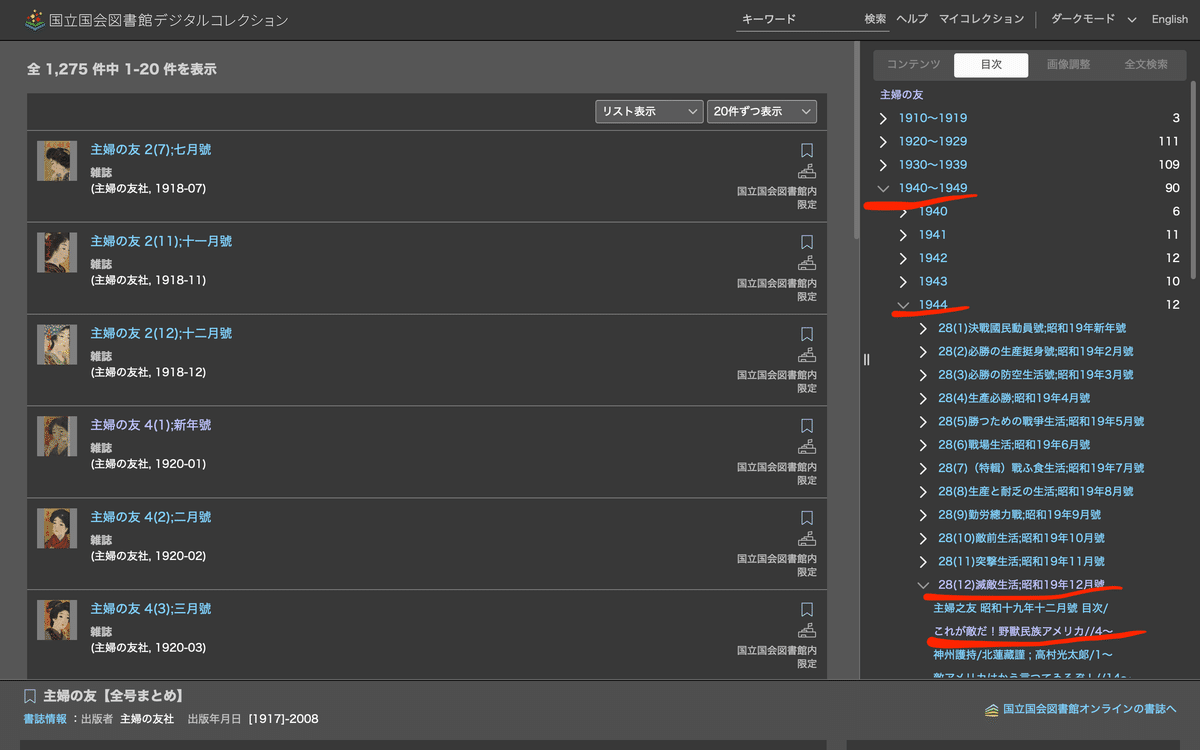This screenshot has height=750, width=1200.
Task: Collapse 28(12)滅敵生活 issue node
Action: tap(924, 586)
